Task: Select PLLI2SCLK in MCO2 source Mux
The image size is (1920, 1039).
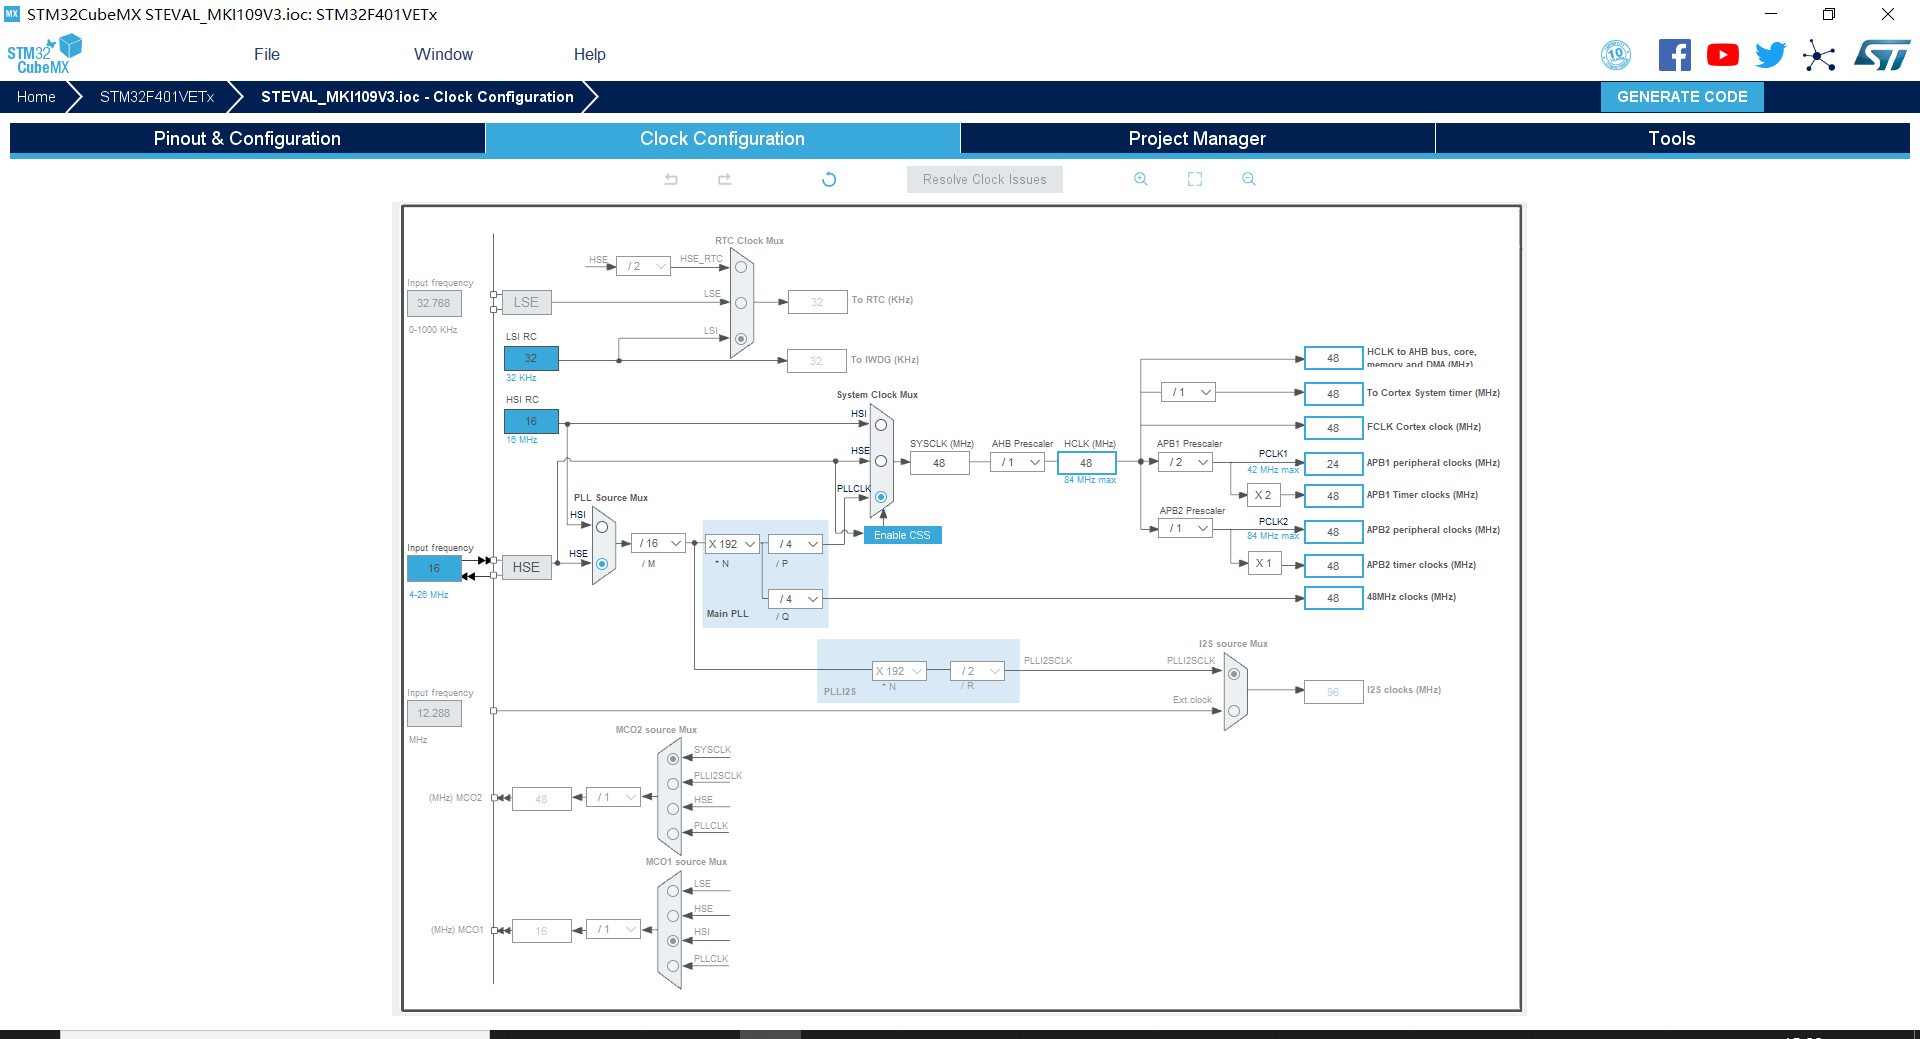Action: pyautogui.click(x=673, y=784)
